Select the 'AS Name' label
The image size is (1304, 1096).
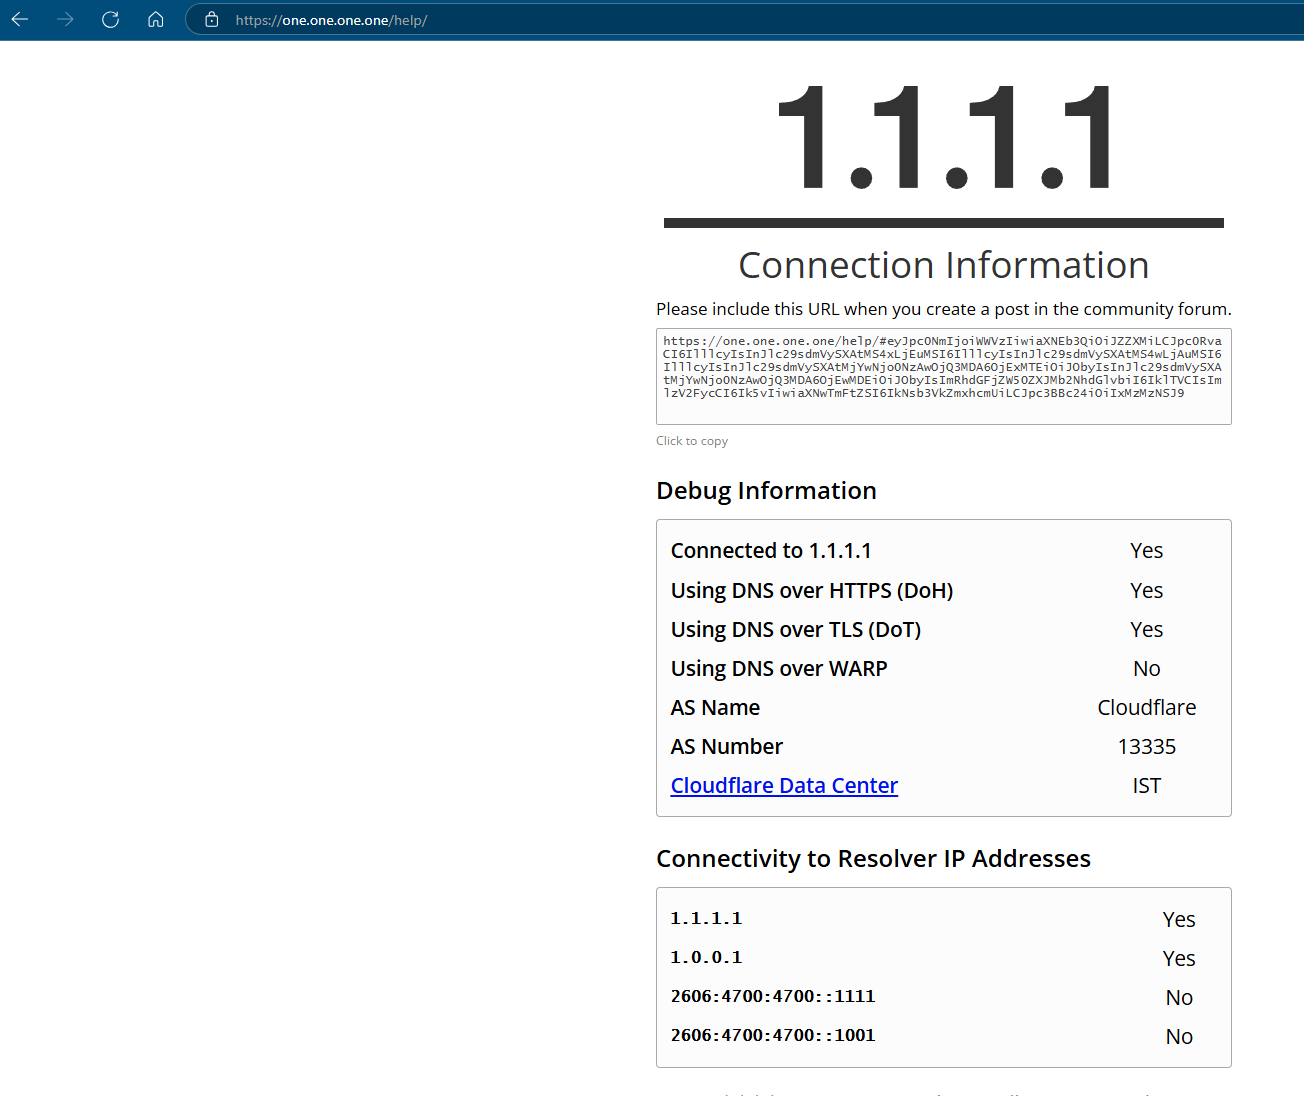715,708
